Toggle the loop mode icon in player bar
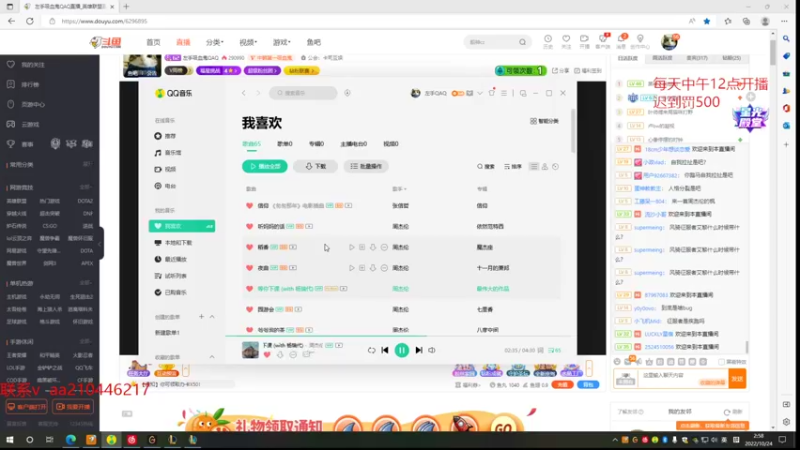Screen dimensions: 800x450 (x=371, y=350)
